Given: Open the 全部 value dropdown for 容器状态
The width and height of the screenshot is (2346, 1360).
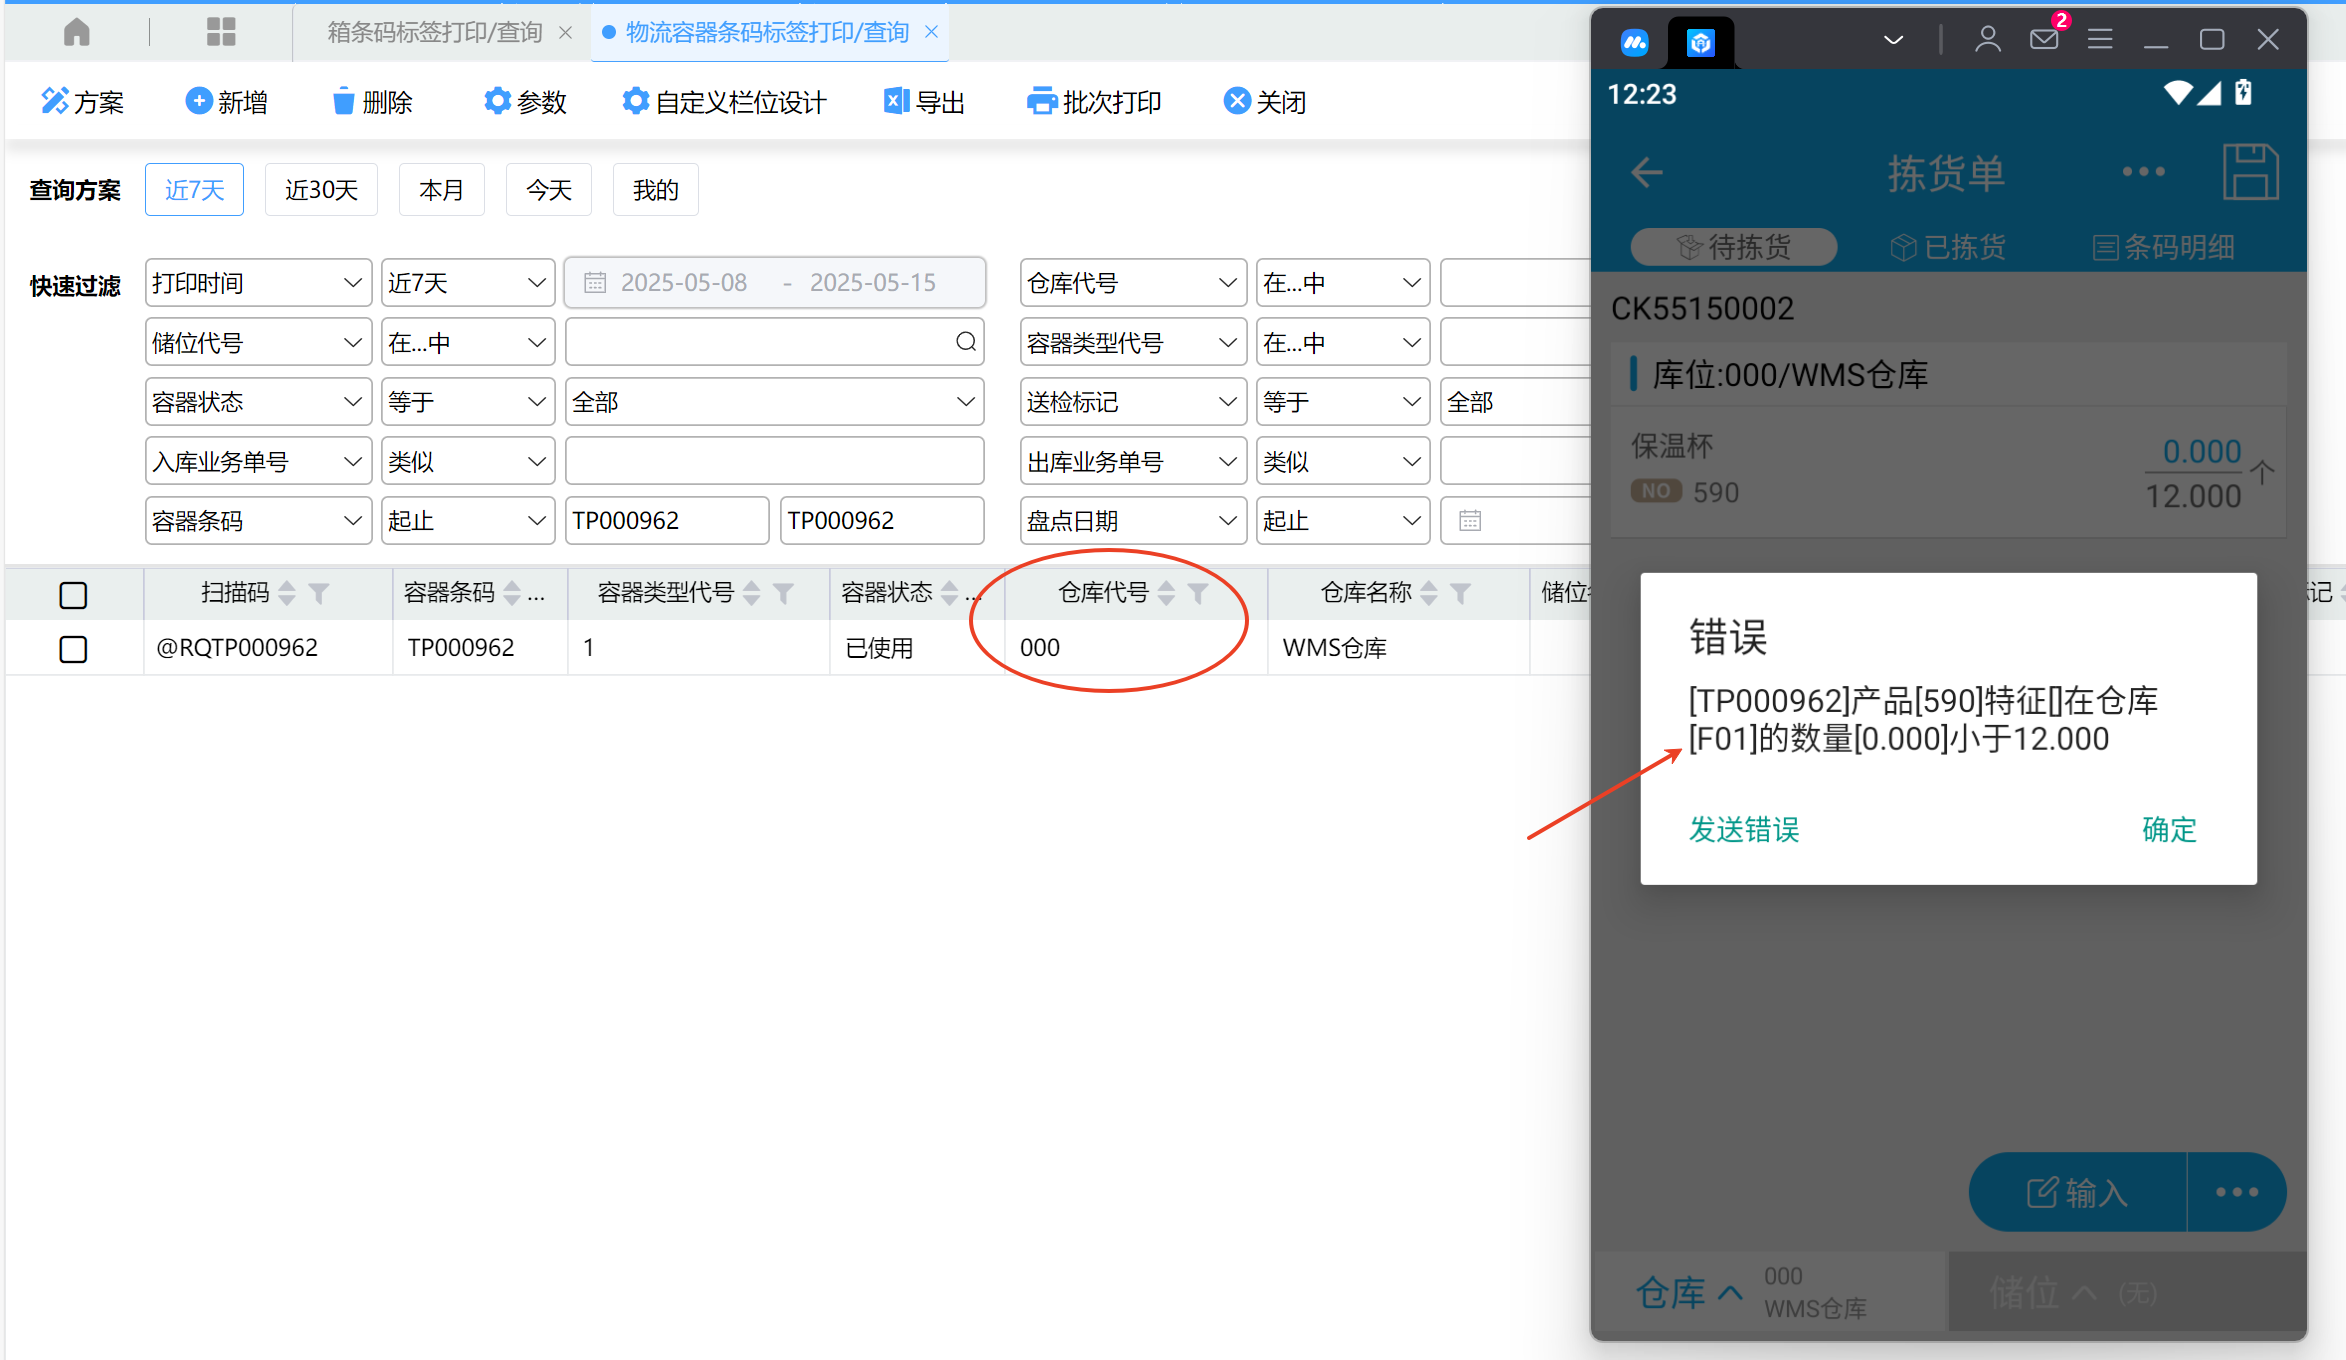Looking at the screenshot, I should [x=775, y=402].
